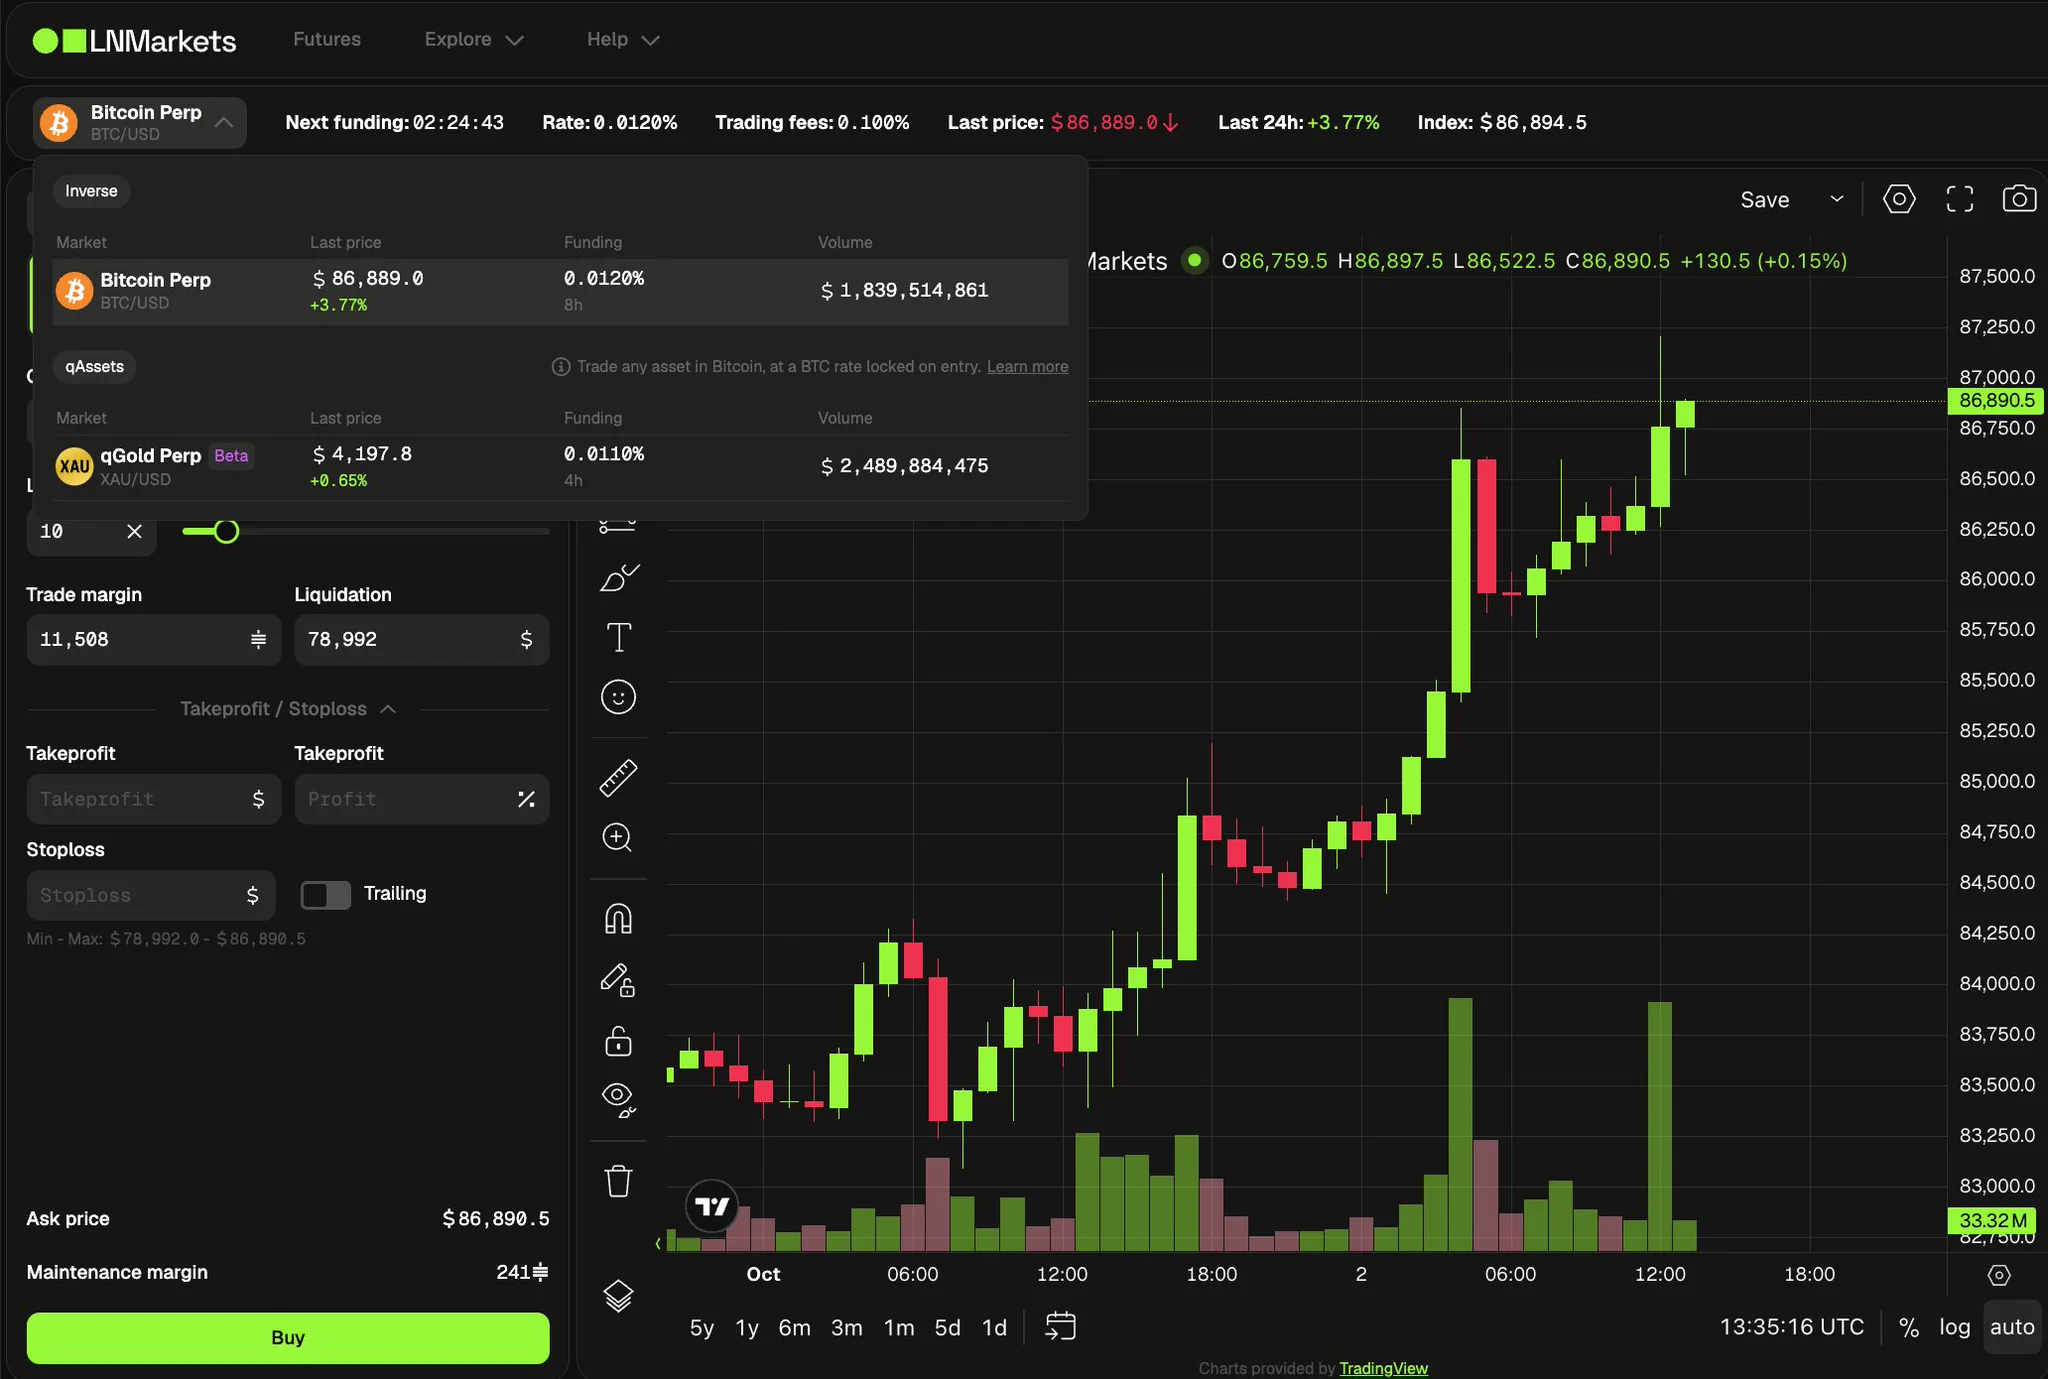This screenshot has height=1379, width=2048.
Task: Open the Help dropdown menu
Action: pyautogui.click(x=623, y=40)
